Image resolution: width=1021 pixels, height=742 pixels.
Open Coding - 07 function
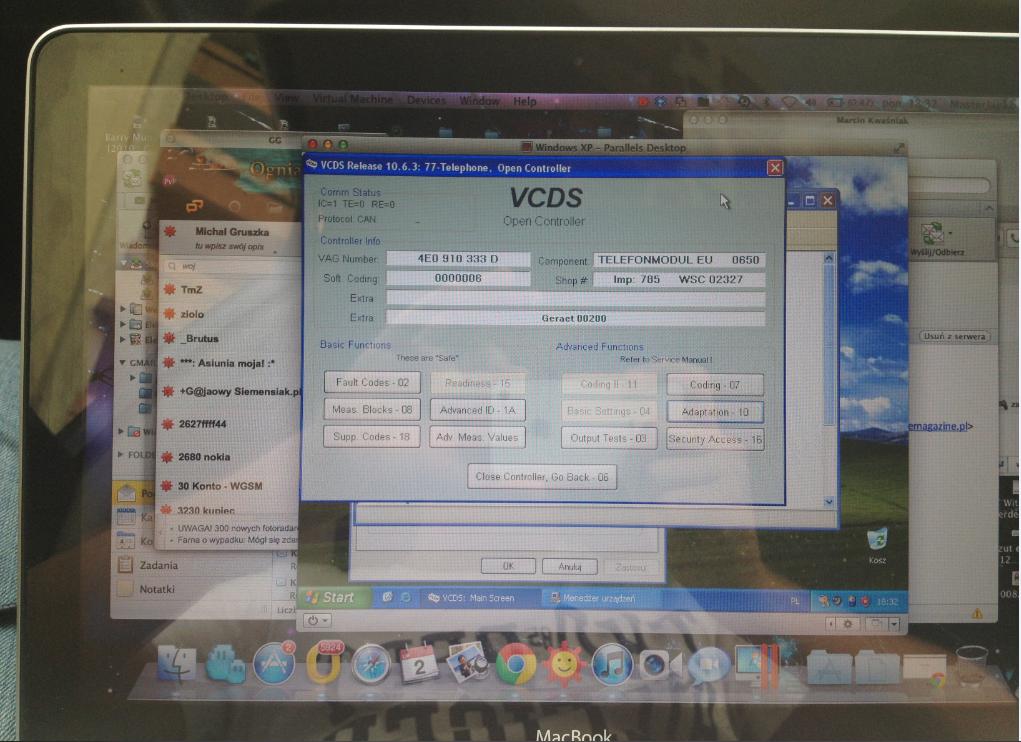pos(715,385)
